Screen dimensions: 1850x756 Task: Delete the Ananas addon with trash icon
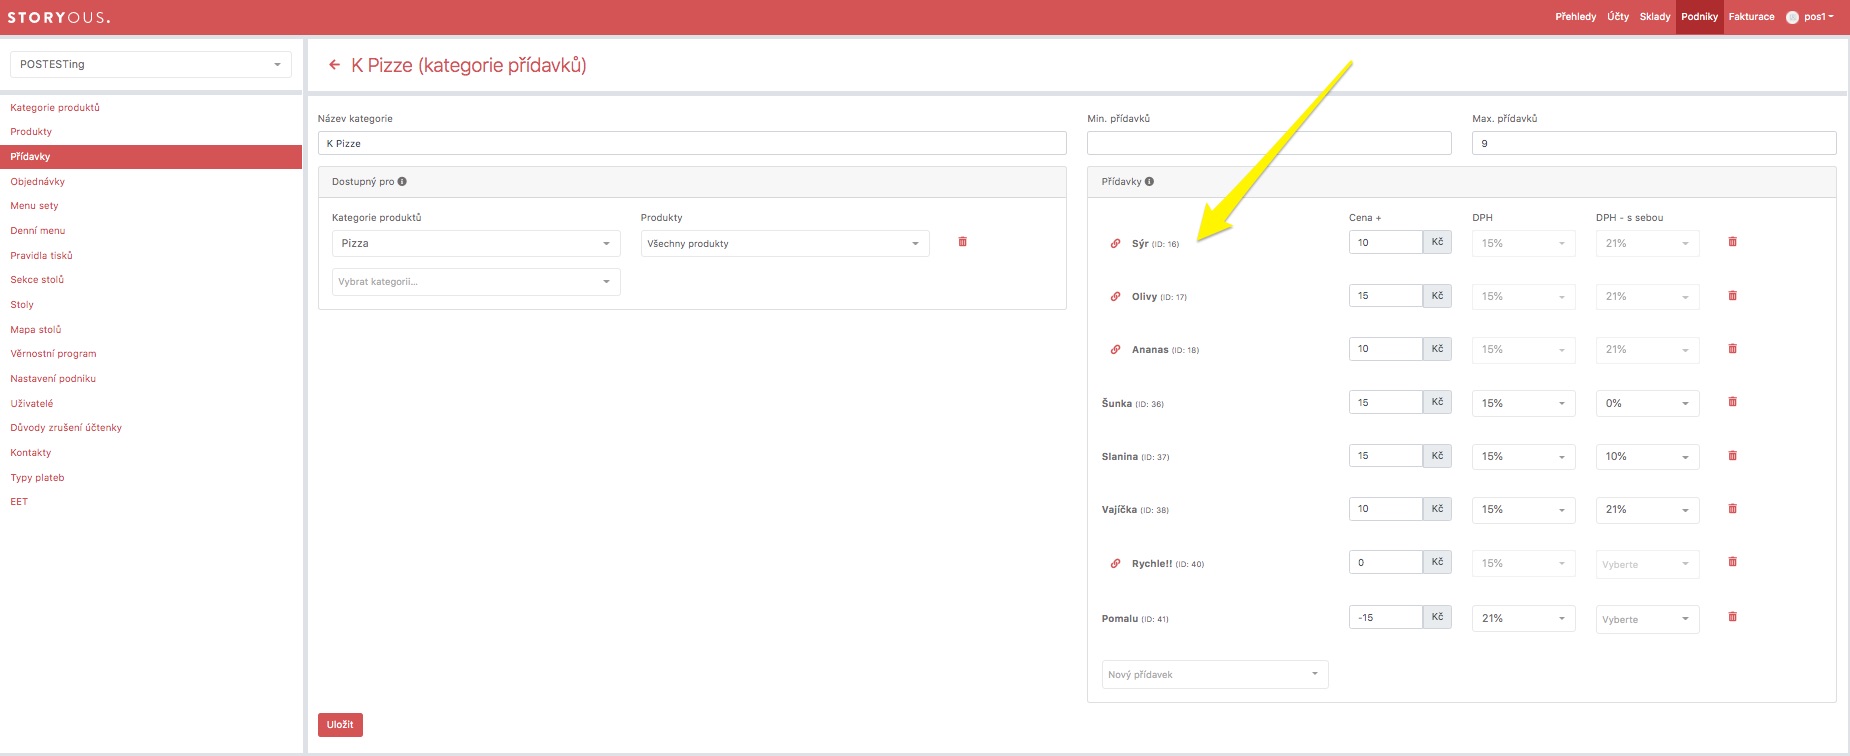(x=1733, y=349)
